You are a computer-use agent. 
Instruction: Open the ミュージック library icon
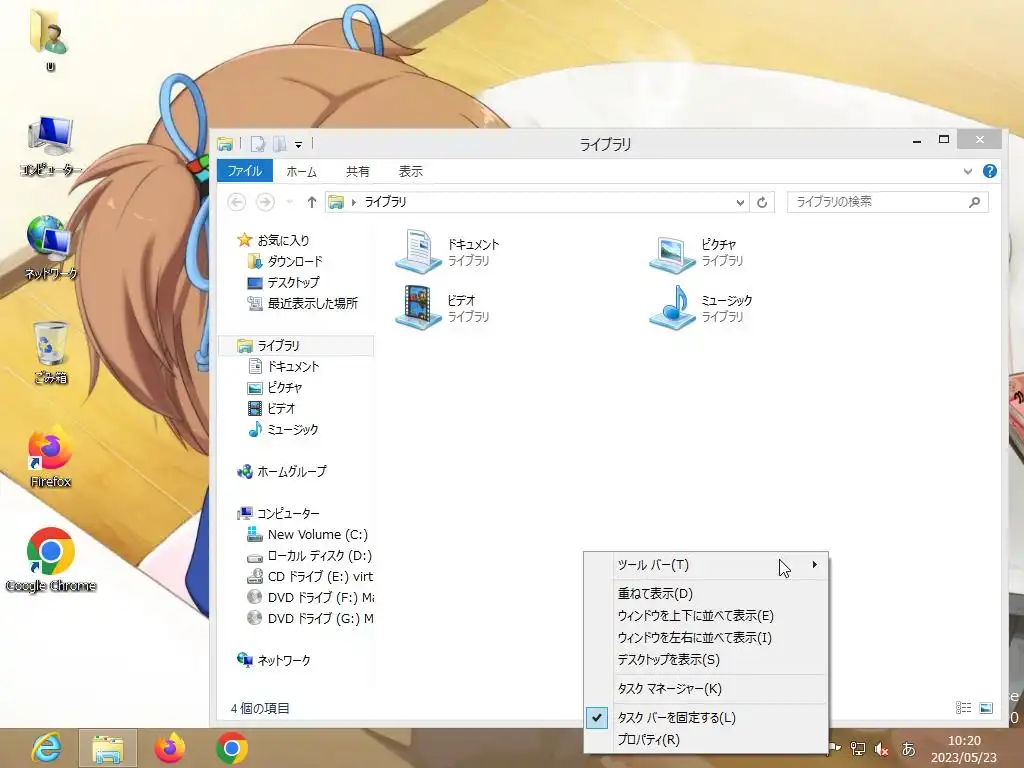672,308
